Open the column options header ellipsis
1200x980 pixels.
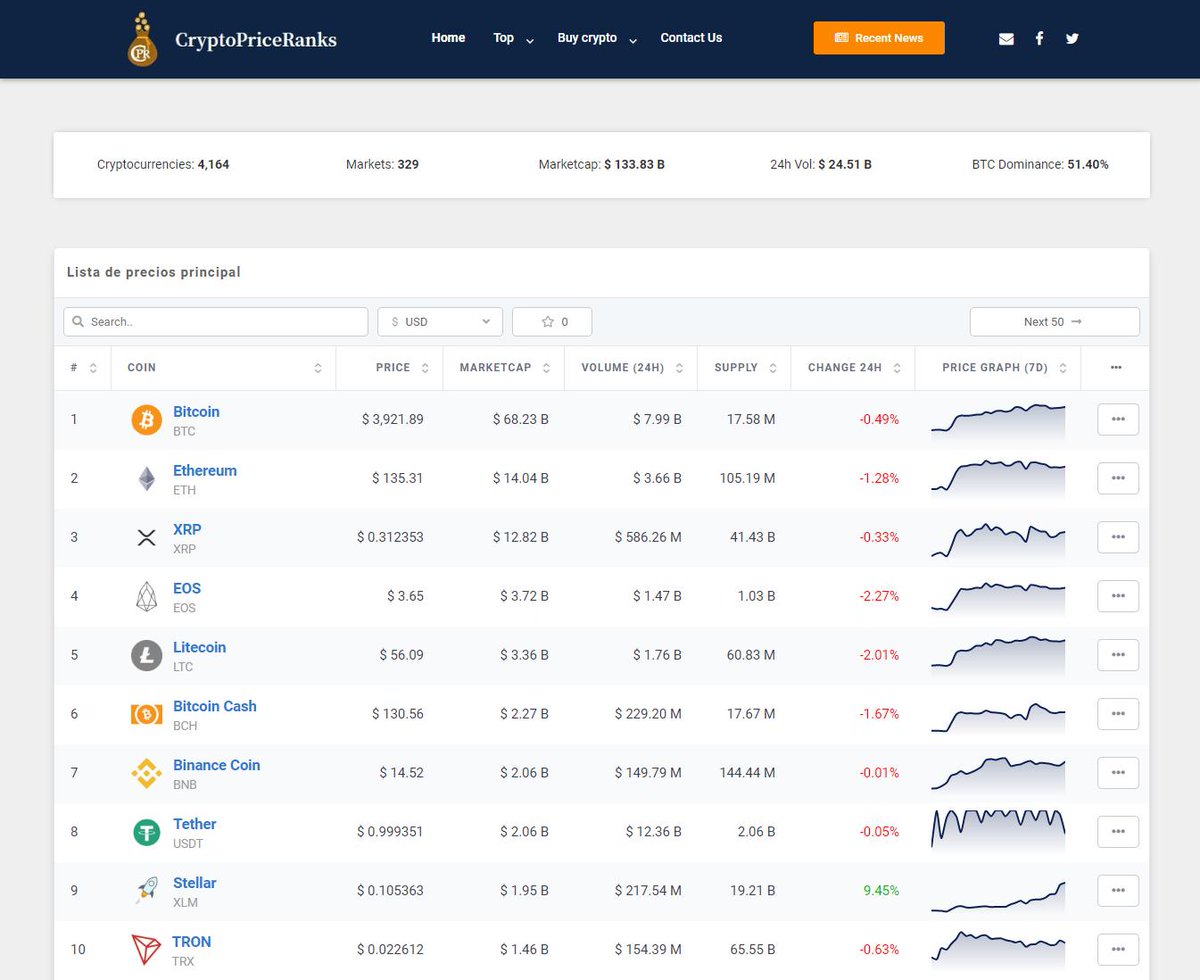coord(1115,368)
